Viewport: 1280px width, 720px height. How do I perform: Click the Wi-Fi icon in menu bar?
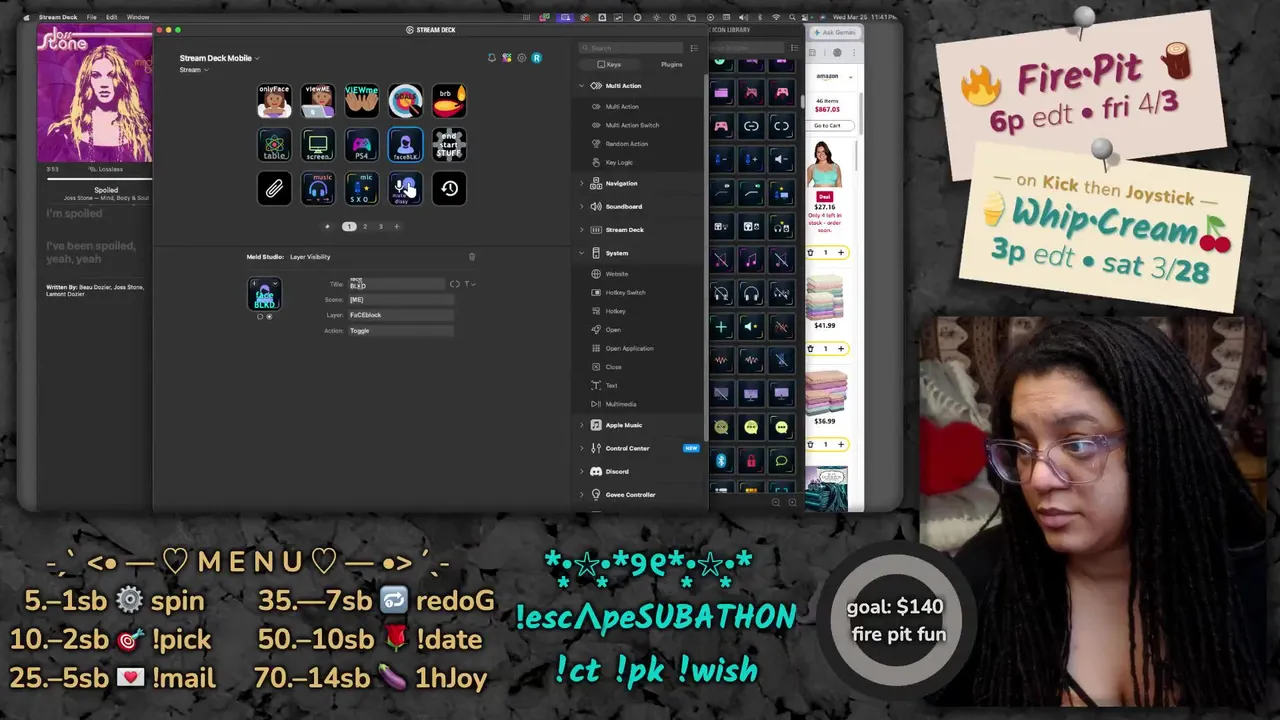[775, 17]
